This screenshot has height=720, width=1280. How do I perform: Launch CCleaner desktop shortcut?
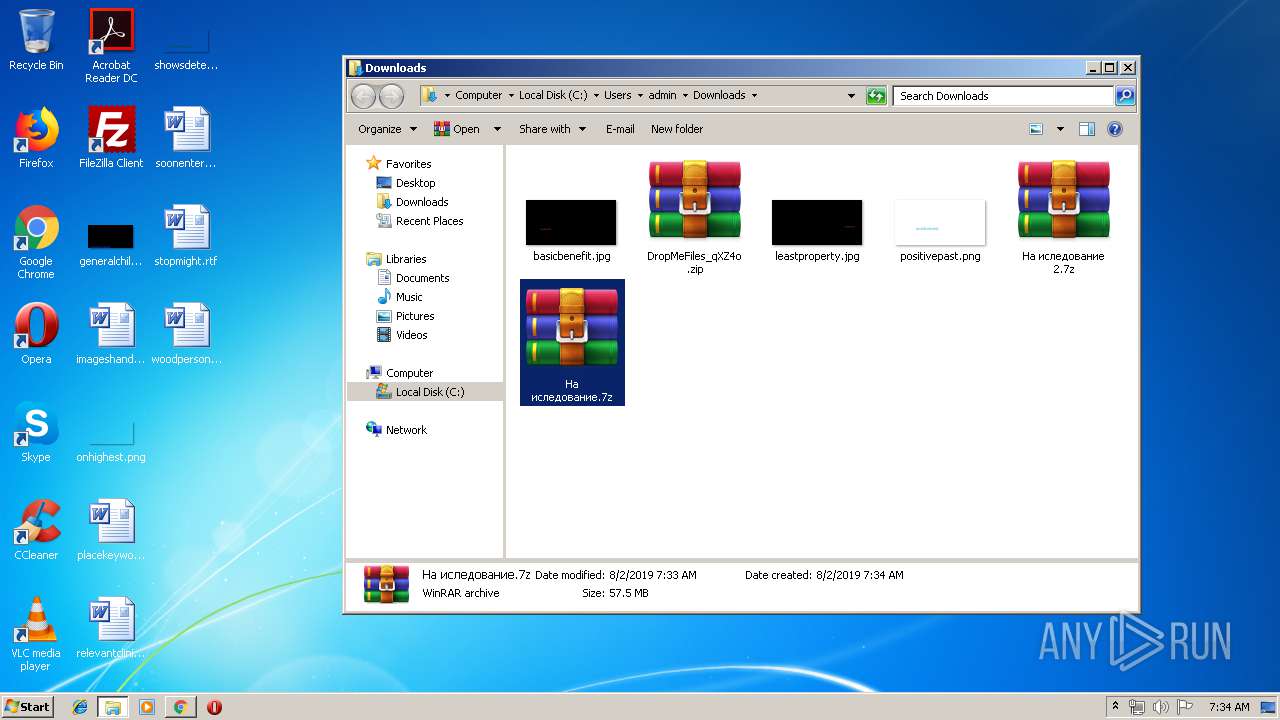coord(36,530)
